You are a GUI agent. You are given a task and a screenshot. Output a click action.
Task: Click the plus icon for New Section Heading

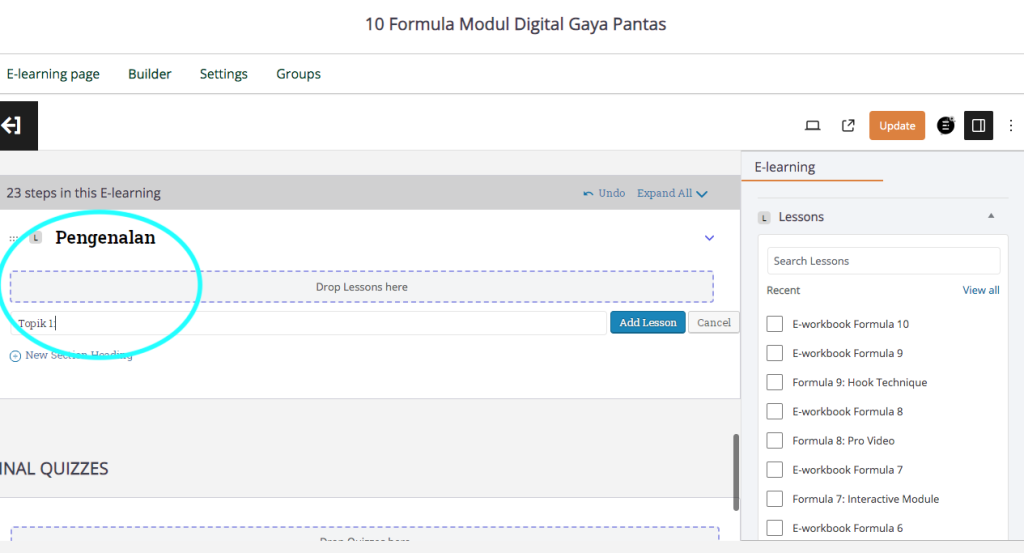[15, 356]
